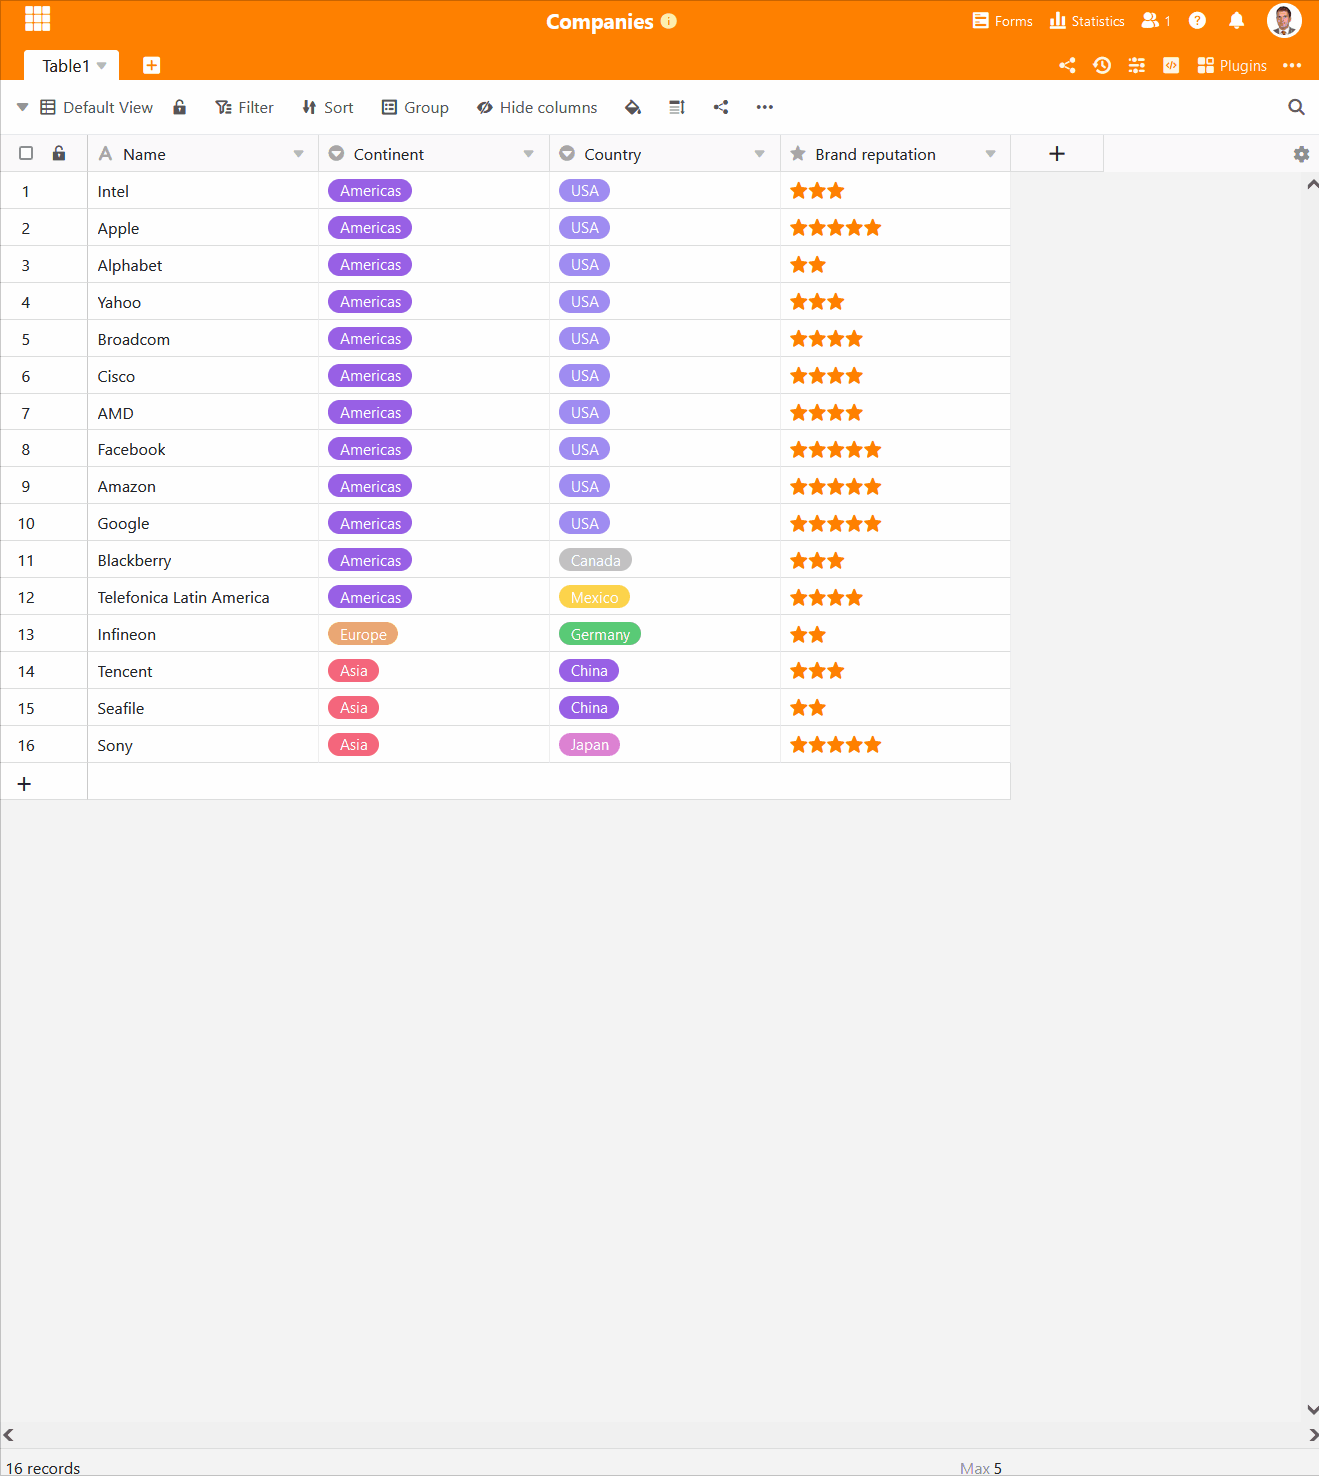1319x1476 pixels.
Task: Open the apps grid menu icon
Action: pyautogui.click(x=38, y=19)
